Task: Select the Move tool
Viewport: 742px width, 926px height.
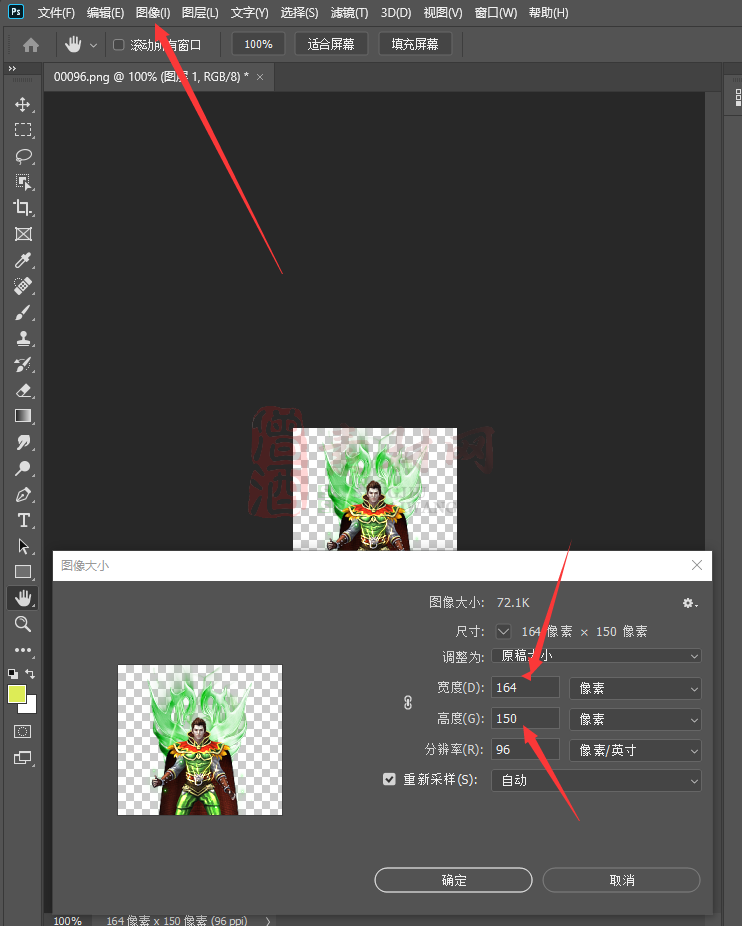Action: click(x=23, y=105)
